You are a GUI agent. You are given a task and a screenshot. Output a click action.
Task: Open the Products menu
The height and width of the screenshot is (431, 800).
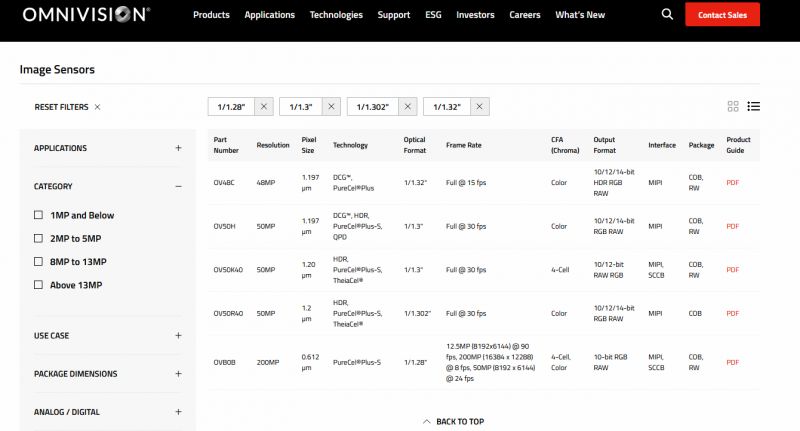point(211,15)
